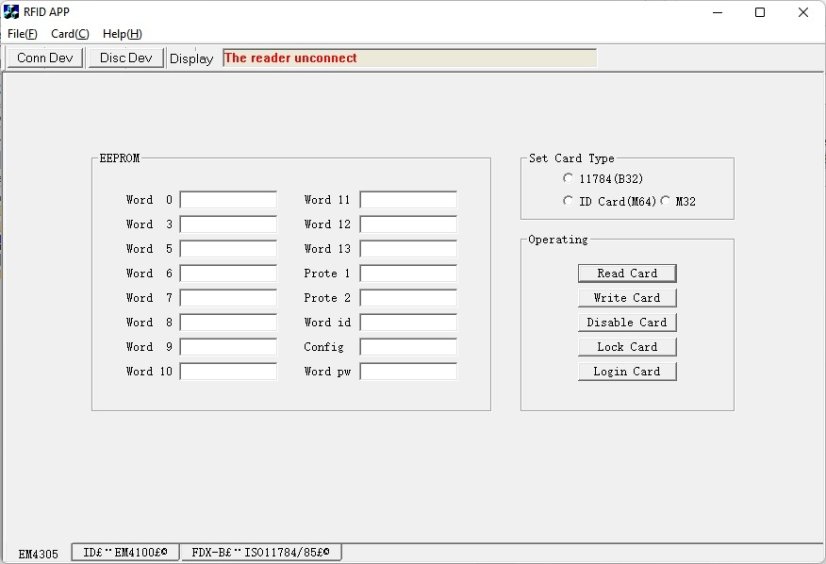Focus the Word 5 input field
The image size is (826, 564).
pyautogui.click(x=228, y=249)
